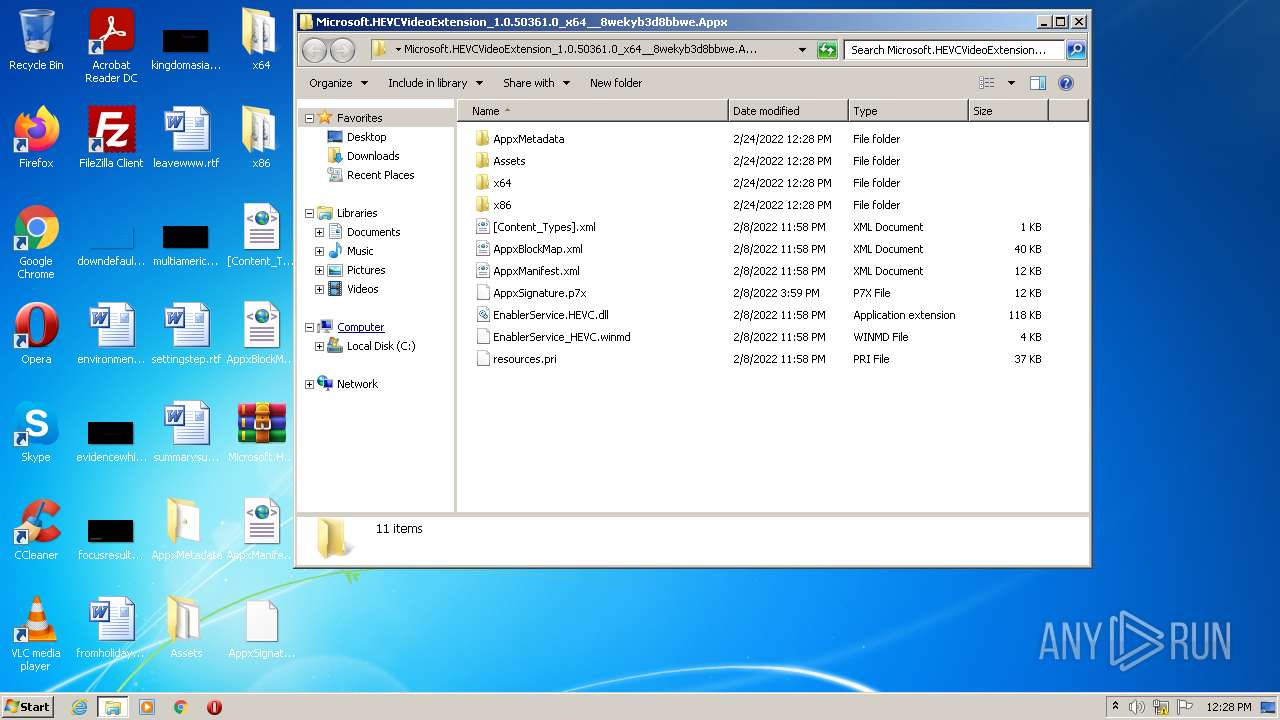Launch Acrobat Reader DC from desktop

tap(111, 46)
